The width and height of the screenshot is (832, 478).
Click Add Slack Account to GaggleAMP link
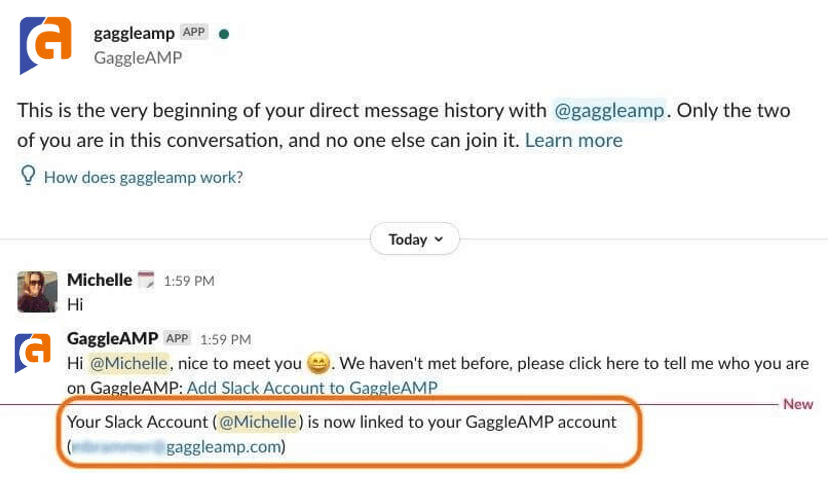(312, 388)
